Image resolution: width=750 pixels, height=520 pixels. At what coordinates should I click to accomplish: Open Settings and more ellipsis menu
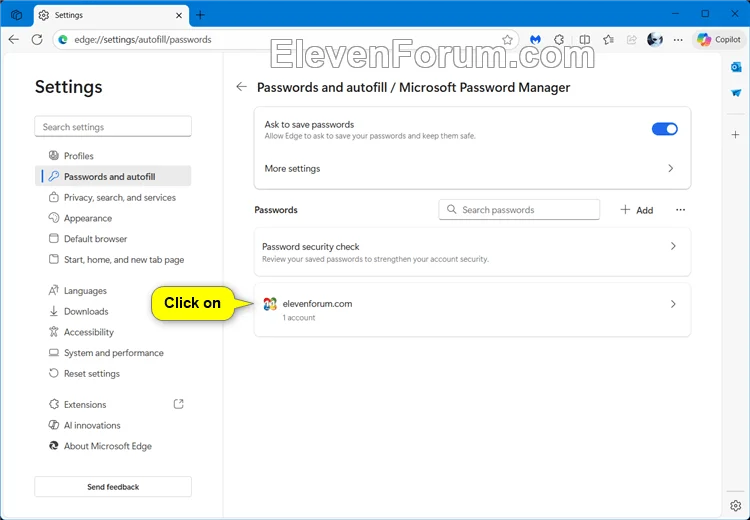pos(678,40)
